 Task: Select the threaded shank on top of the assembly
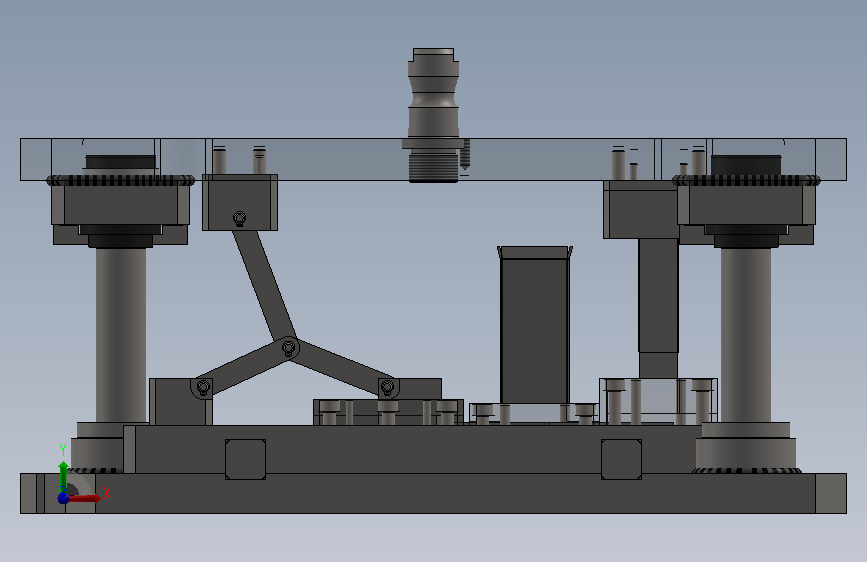point(434,115)
